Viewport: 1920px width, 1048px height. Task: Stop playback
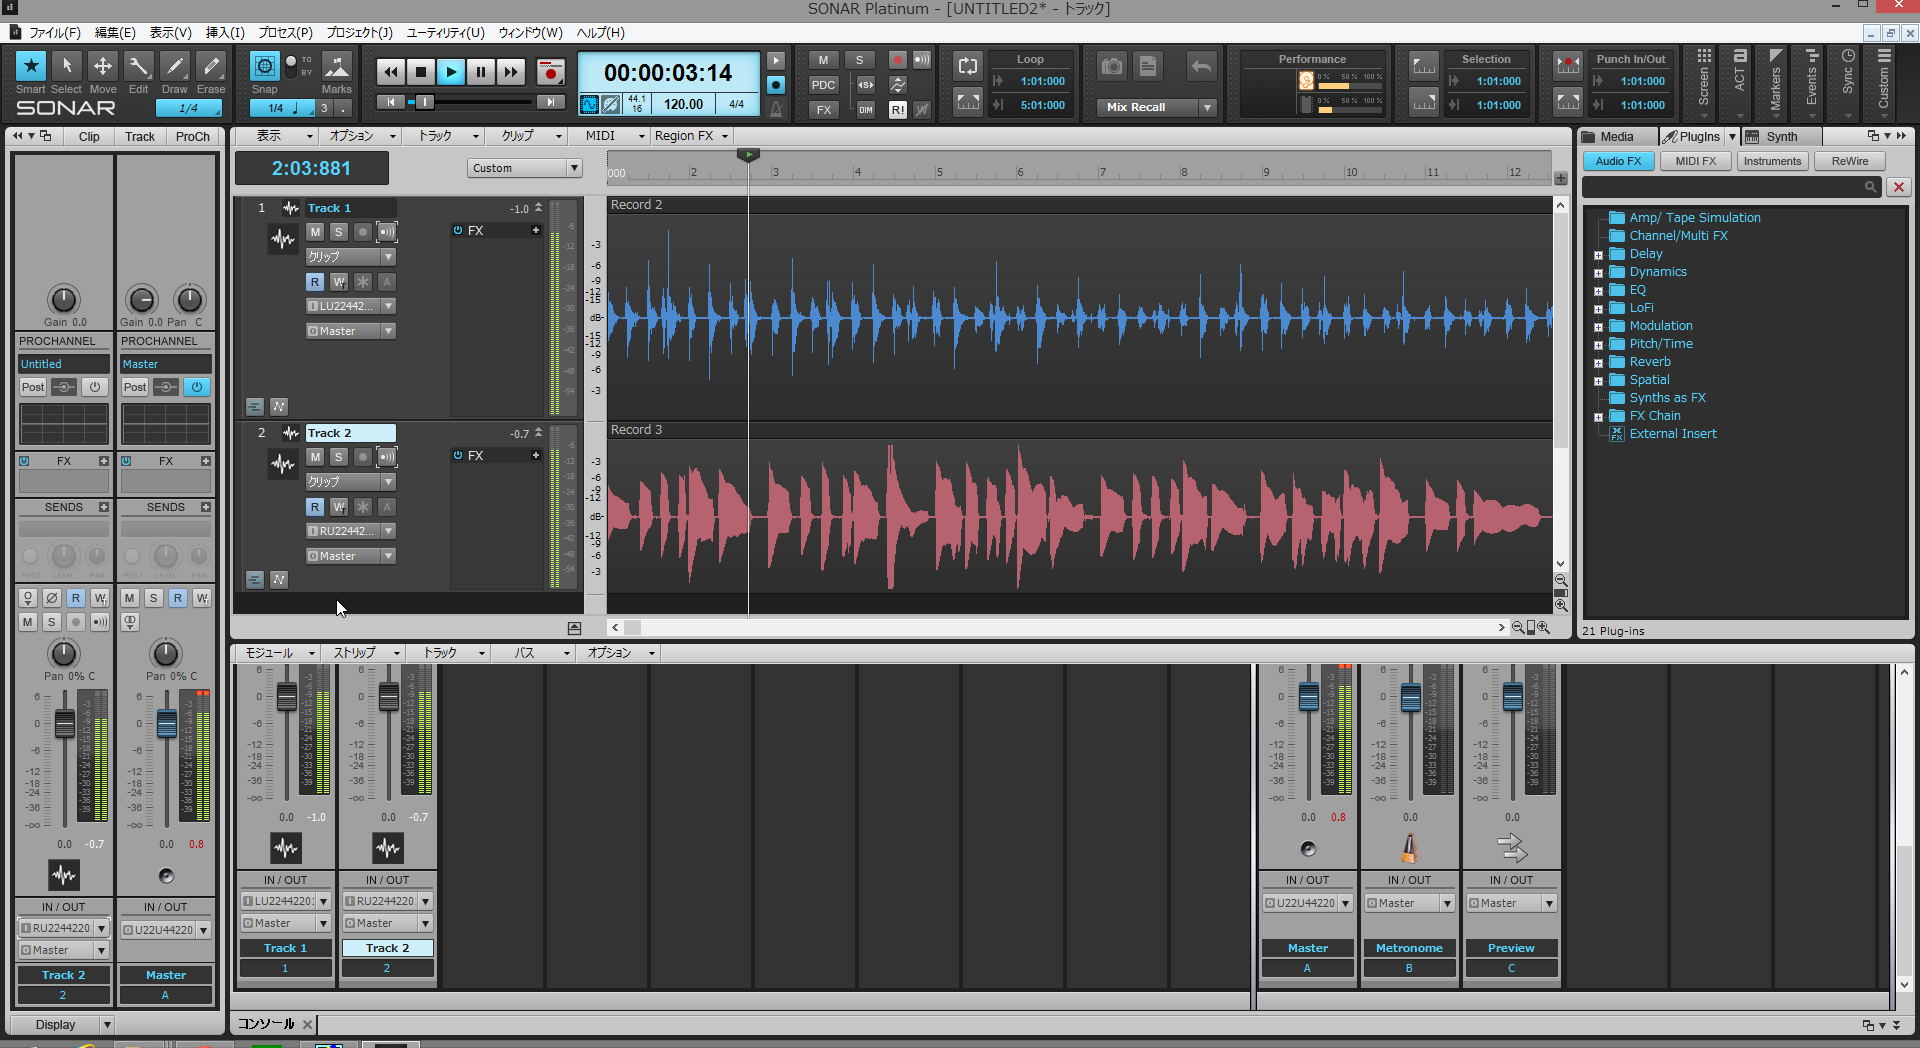point(421,72)
